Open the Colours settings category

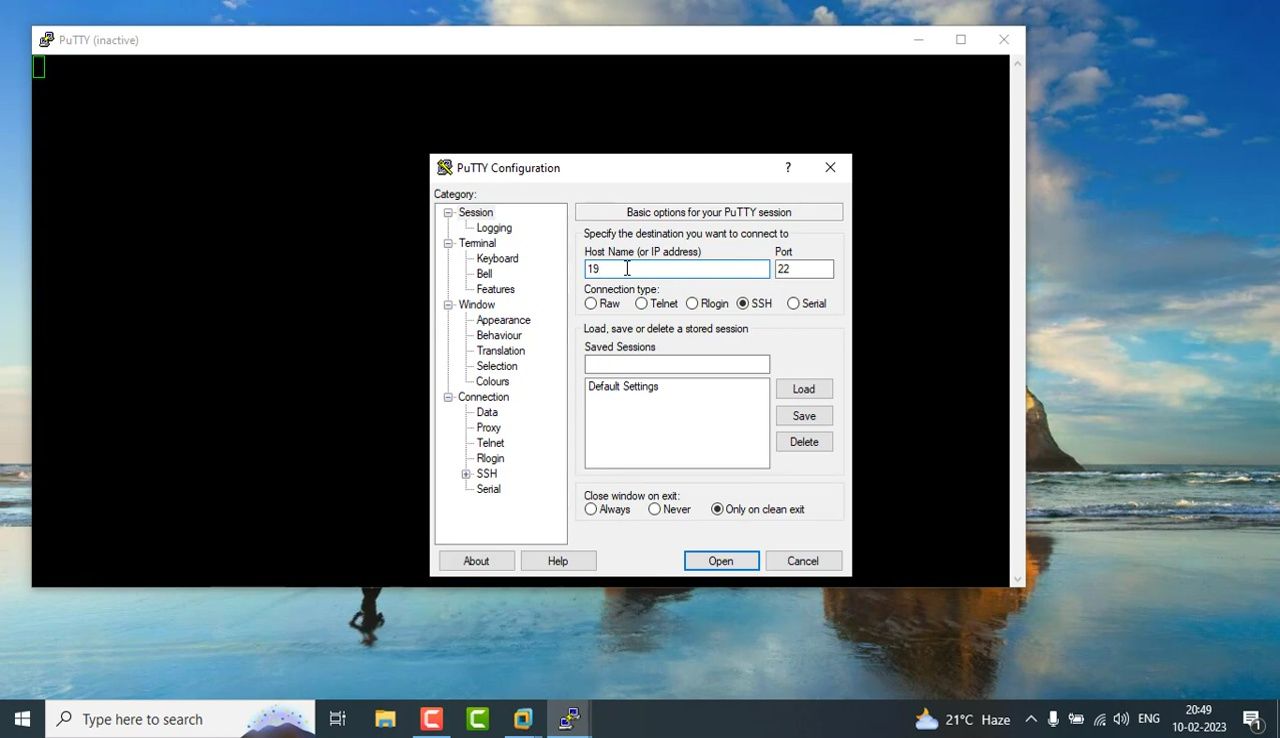[492, 381]
